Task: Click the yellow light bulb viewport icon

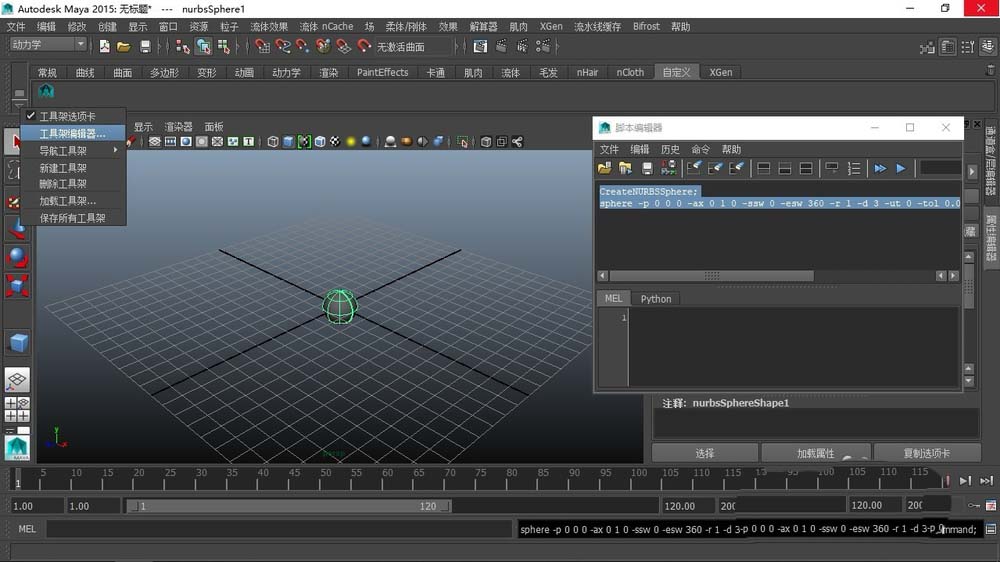Action: (x=352, y=142)
